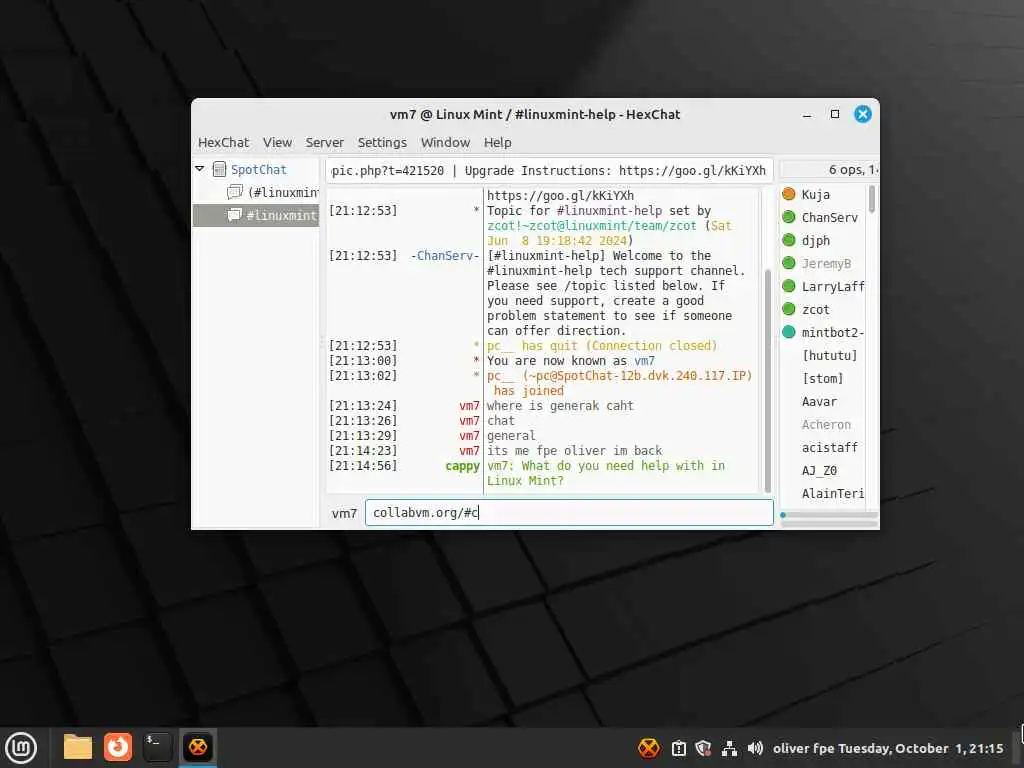Screen dimensions: 1024x768
Task: Open the Settings menu
Action: pos(382,142)
